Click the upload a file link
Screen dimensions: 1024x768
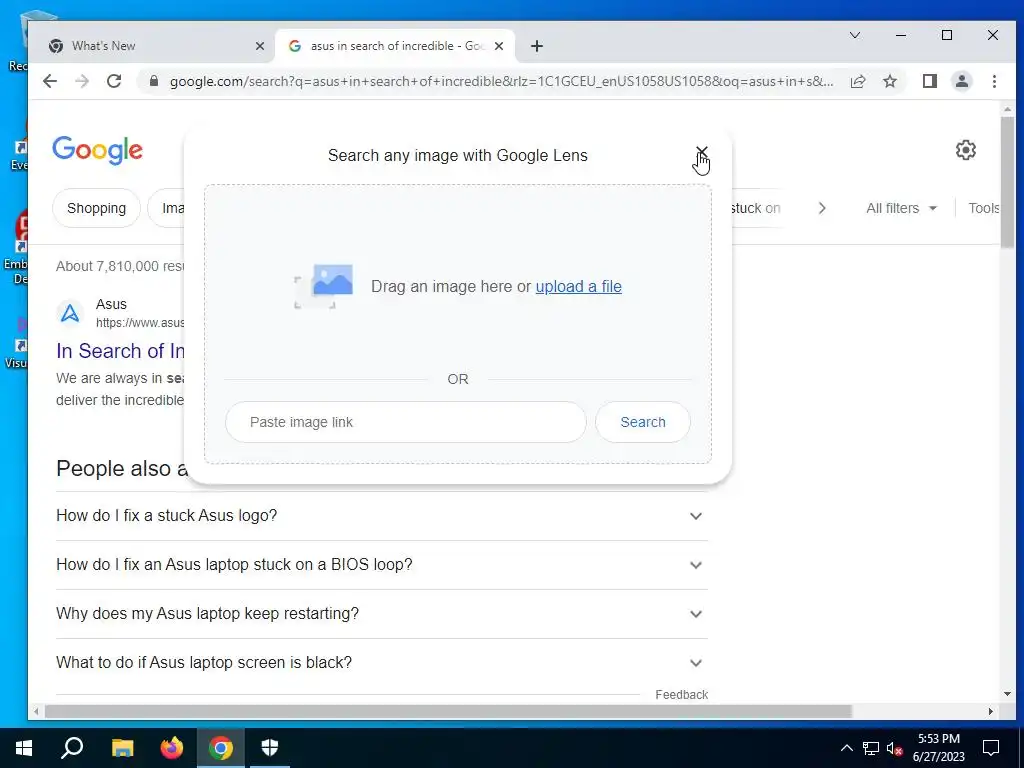tap(579, 287)
